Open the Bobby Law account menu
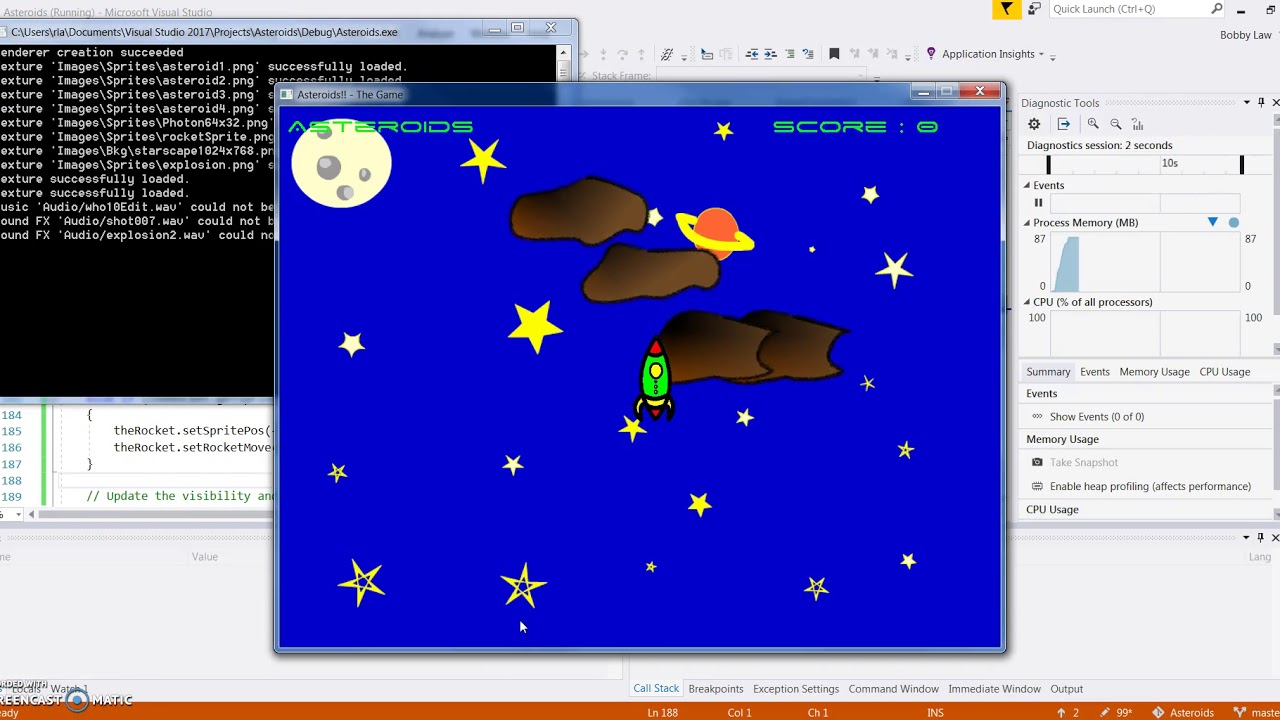Viewport: 1280px width, 720px height. coord(1245,35)
